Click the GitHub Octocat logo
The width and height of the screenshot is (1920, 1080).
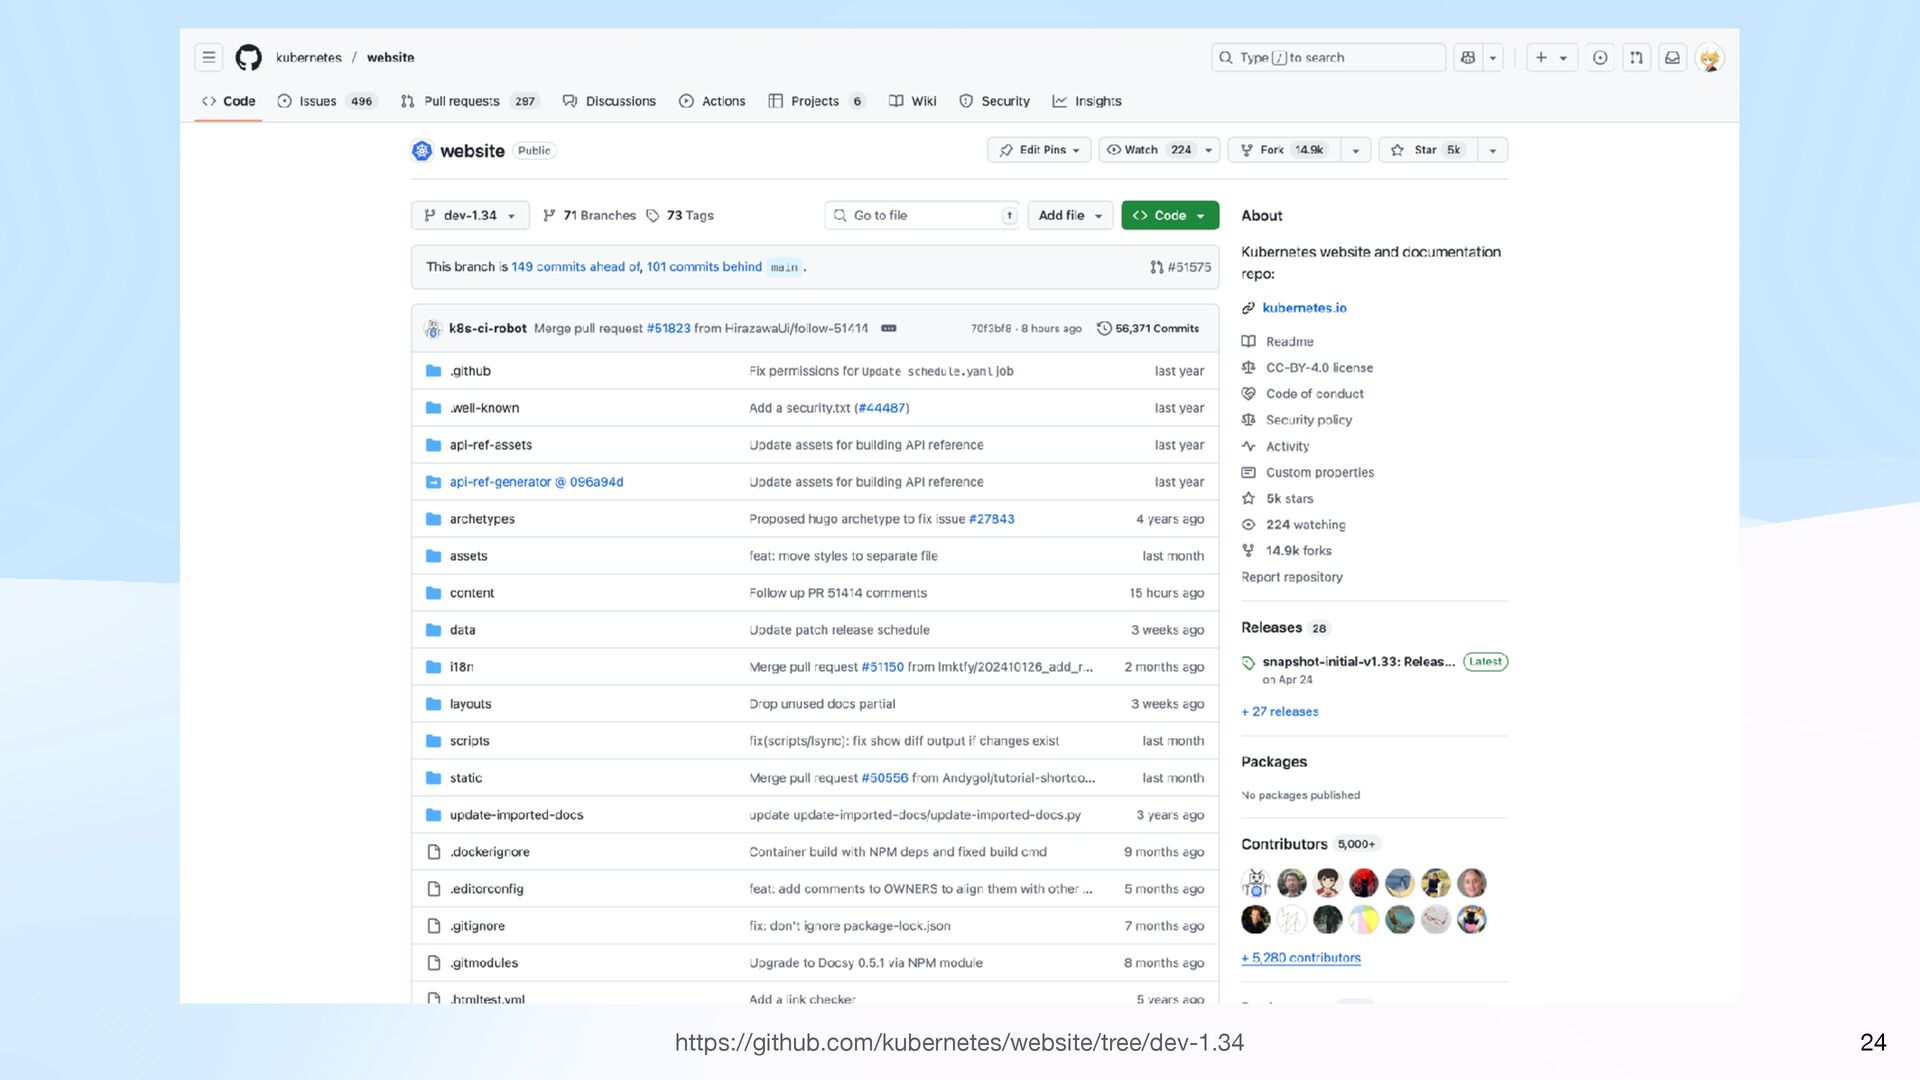[248, 58]
